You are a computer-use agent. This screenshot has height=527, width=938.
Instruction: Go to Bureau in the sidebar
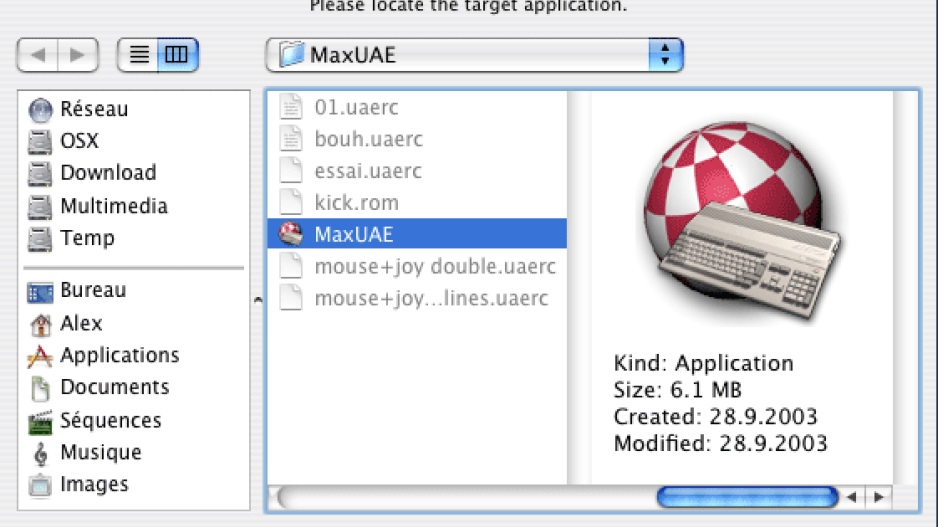(77, 290)
